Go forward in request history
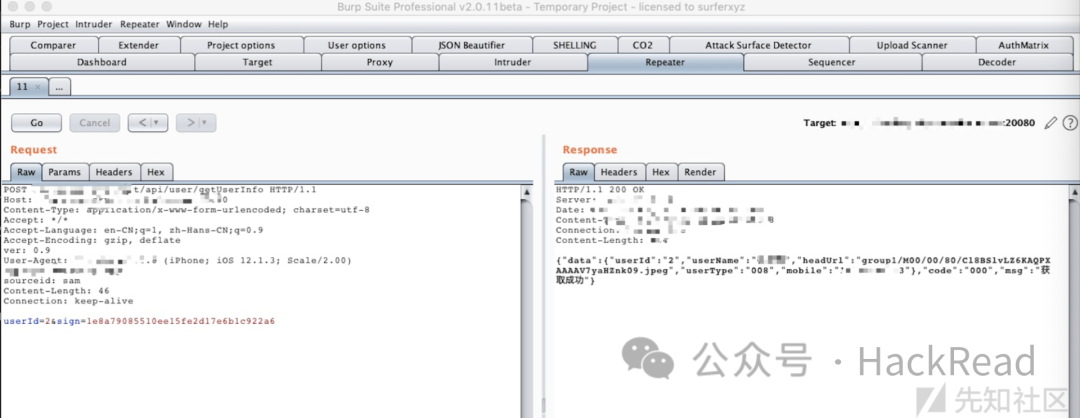This screenshot has height=418, width=1080. tap(196, 123)
